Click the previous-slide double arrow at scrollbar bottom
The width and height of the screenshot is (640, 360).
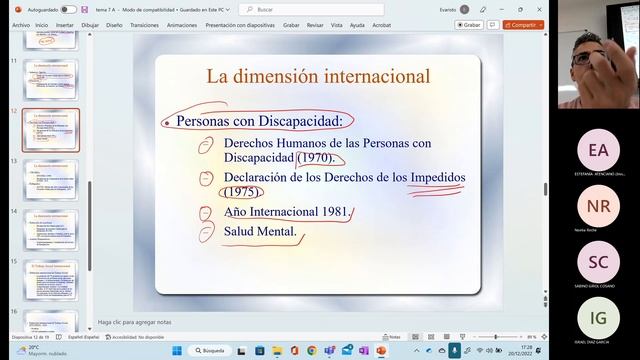click(545, 299)
